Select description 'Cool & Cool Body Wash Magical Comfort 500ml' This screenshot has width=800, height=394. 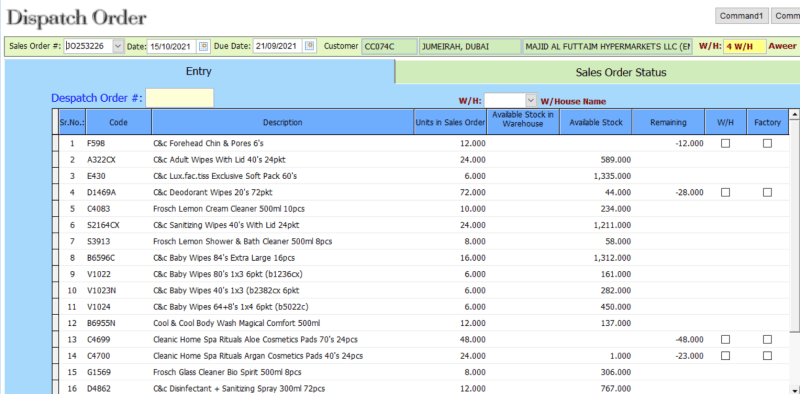tap(237, 323)
